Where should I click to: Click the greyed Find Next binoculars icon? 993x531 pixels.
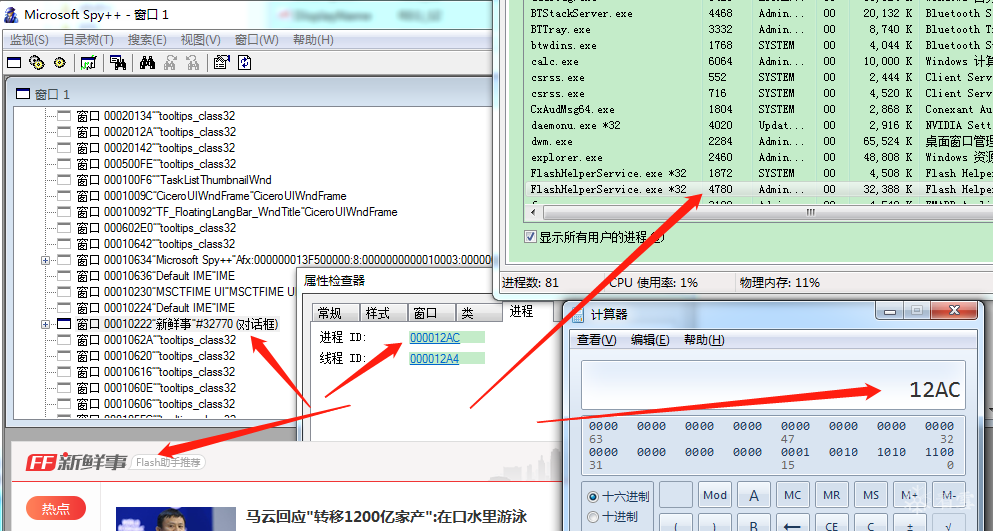tap(170, 62)
